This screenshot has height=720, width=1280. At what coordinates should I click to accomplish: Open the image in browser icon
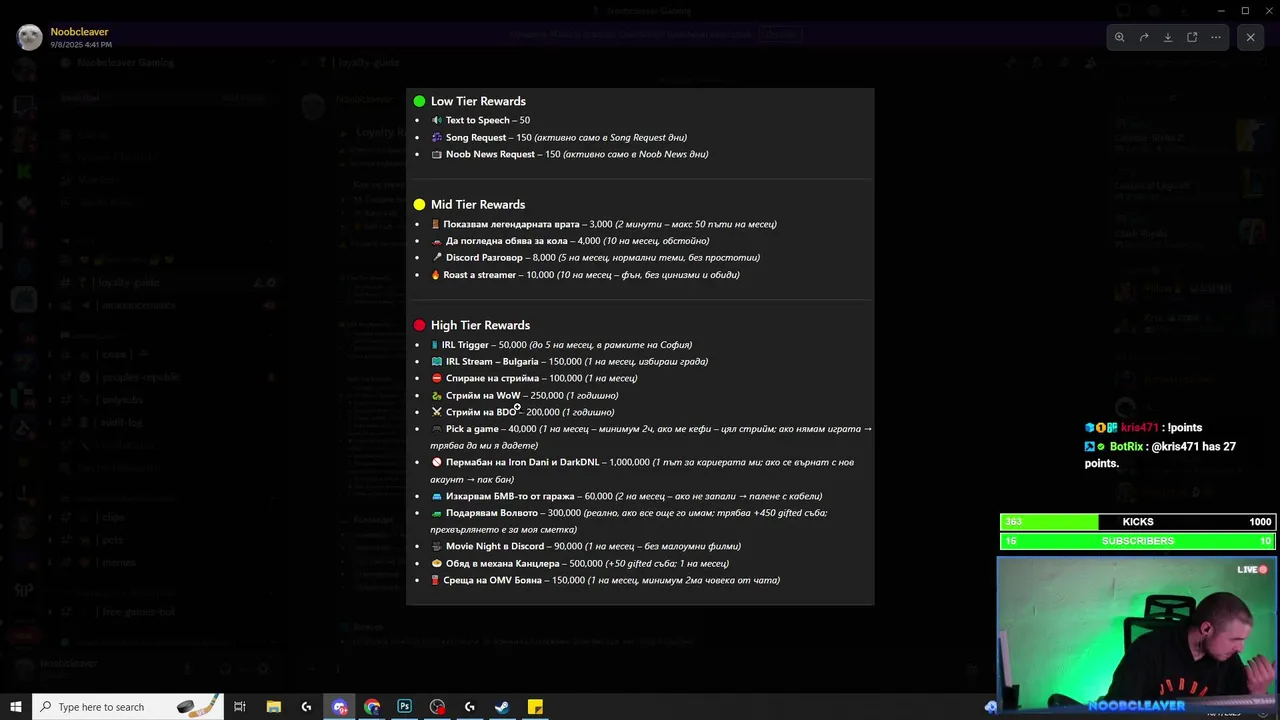pos(1192,37)
